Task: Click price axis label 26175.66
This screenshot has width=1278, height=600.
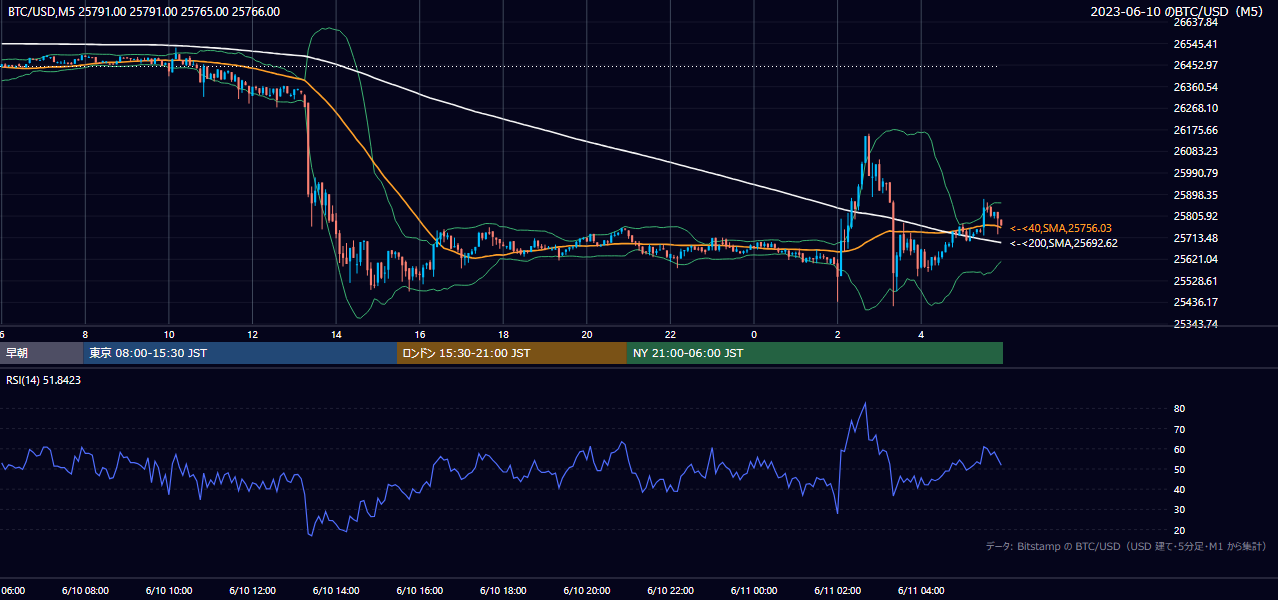Action: [x=1195, y=130]
